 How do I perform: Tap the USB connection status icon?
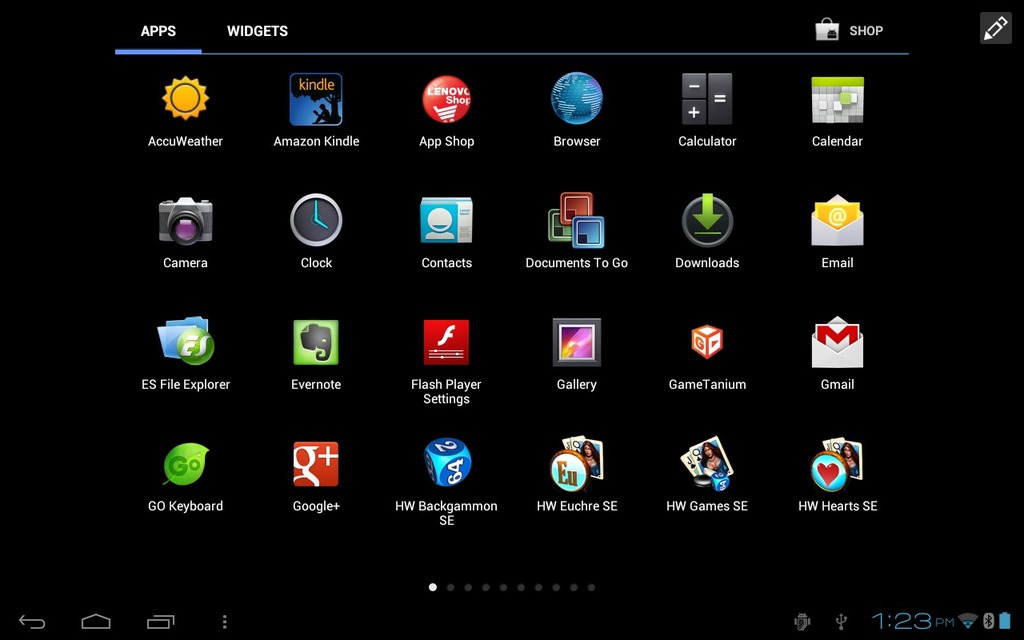[x=841, y=621]
